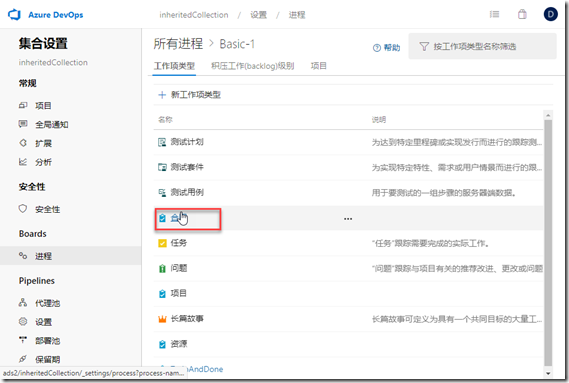This screenshot has width=569, height=383.
Task: Go to the 设置 breadcrumb
Action: [258, 15]
